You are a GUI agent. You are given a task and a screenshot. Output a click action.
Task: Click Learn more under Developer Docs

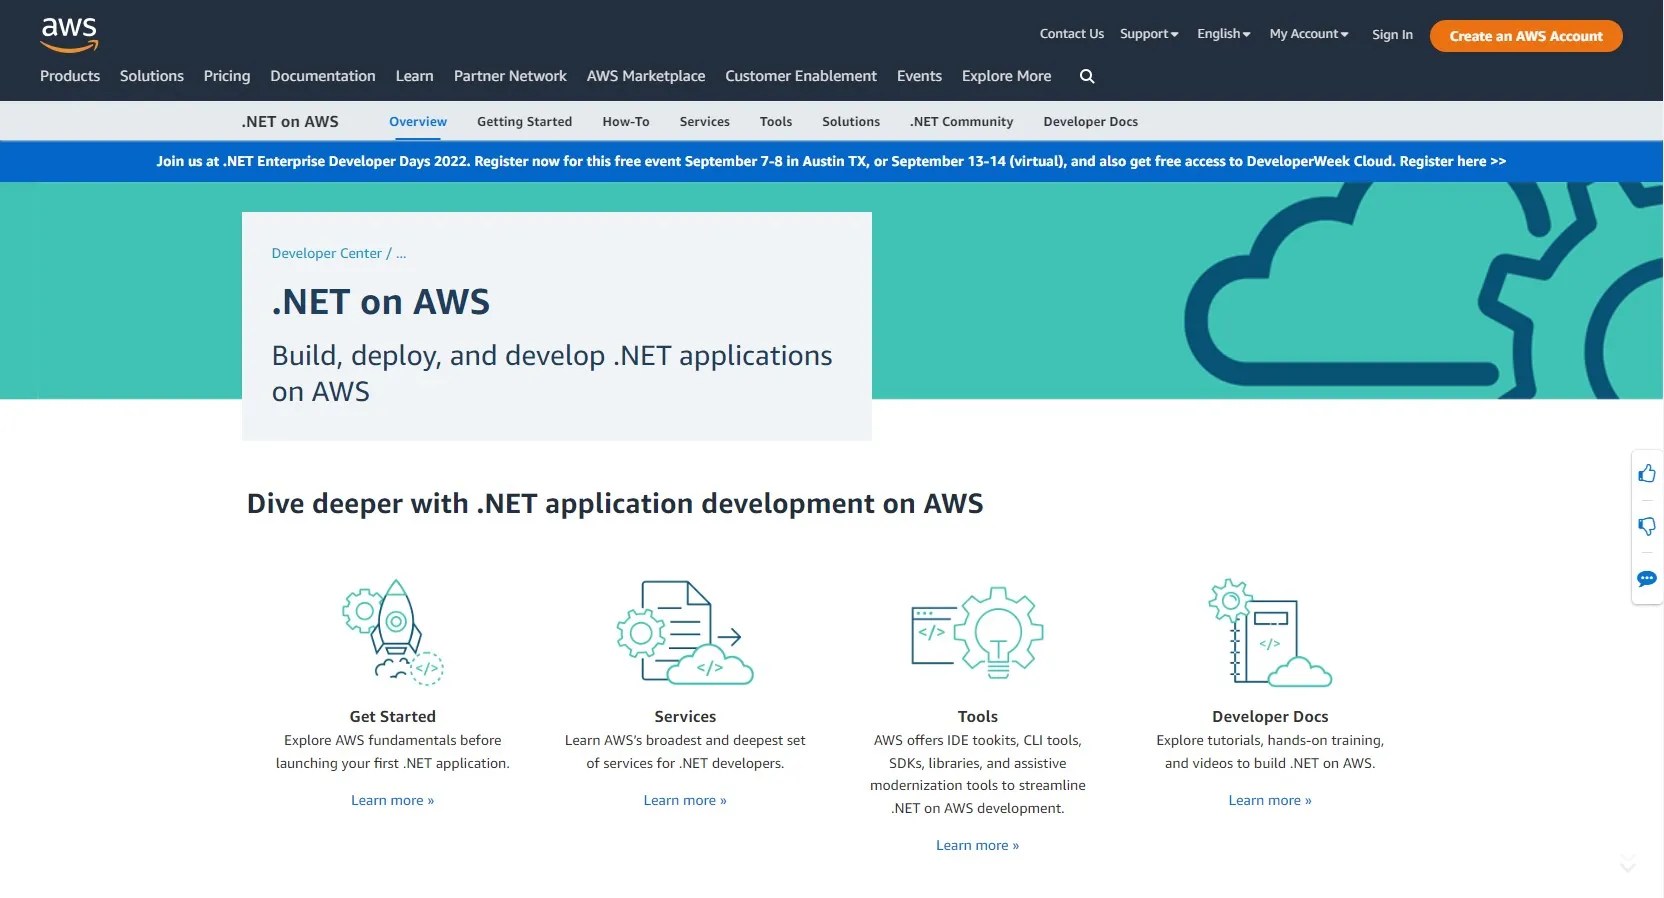[x=1270, y=800]
